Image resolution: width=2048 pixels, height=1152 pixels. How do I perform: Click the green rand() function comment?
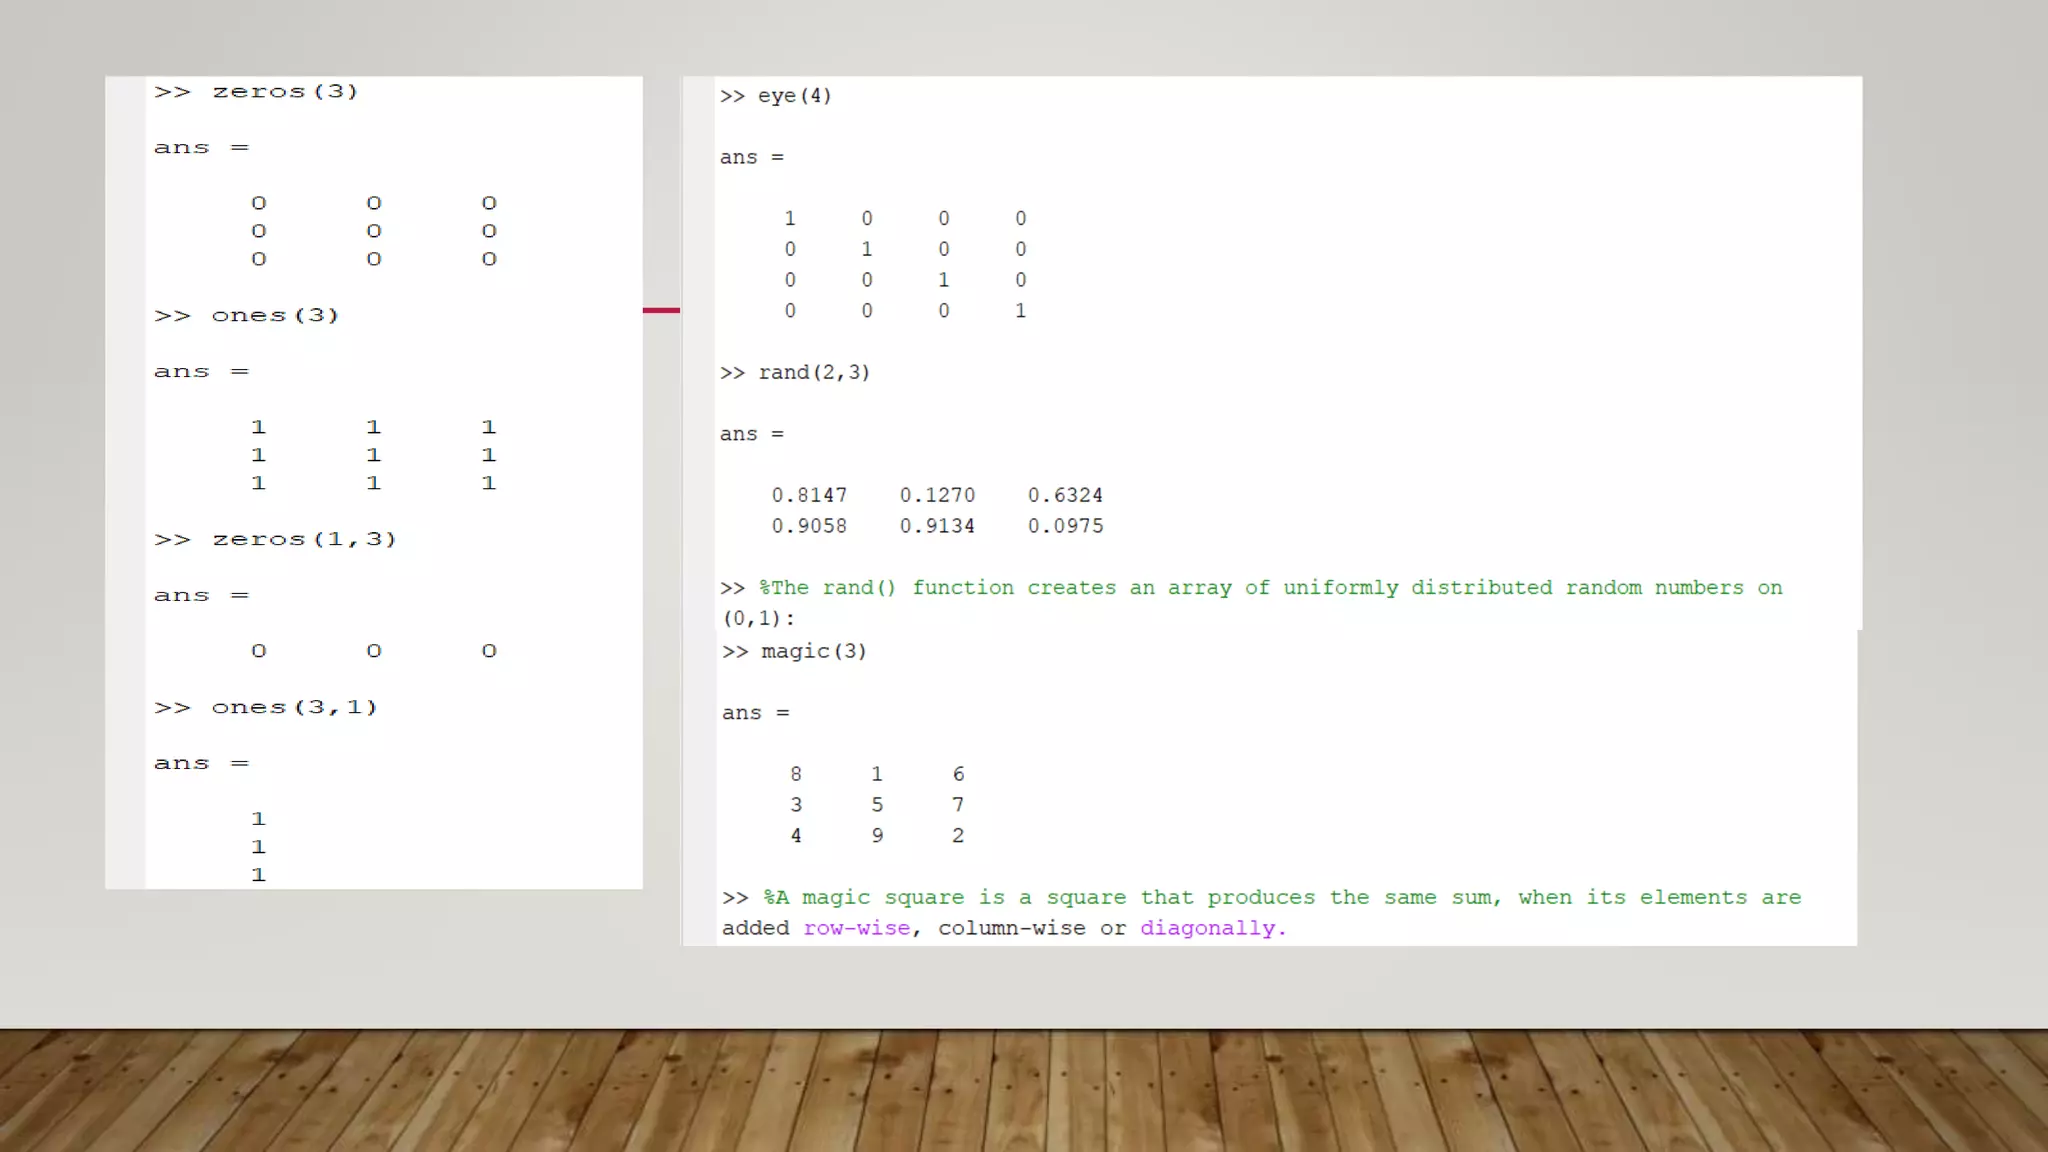tap(1270, 588)
